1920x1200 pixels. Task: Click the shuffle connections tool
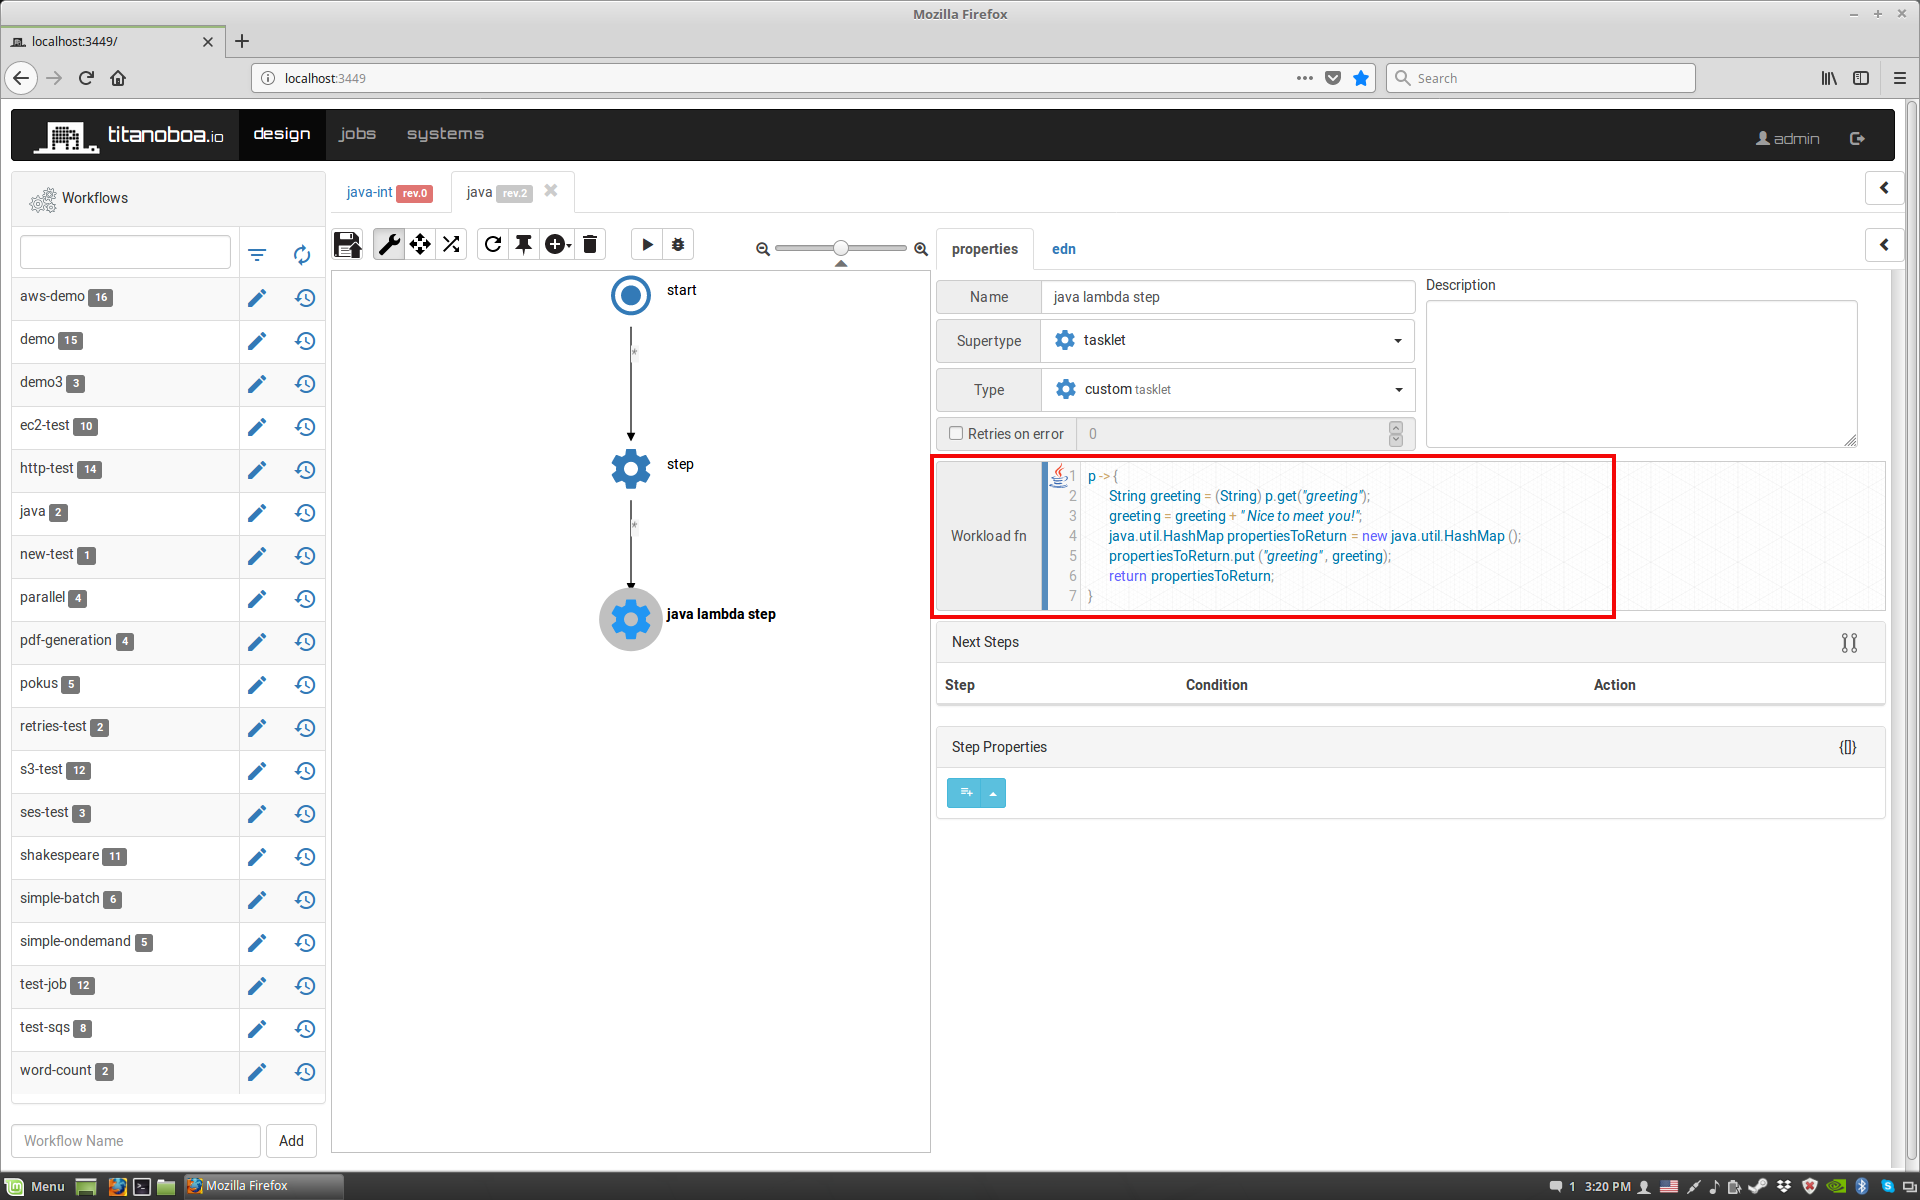point(451,245)
